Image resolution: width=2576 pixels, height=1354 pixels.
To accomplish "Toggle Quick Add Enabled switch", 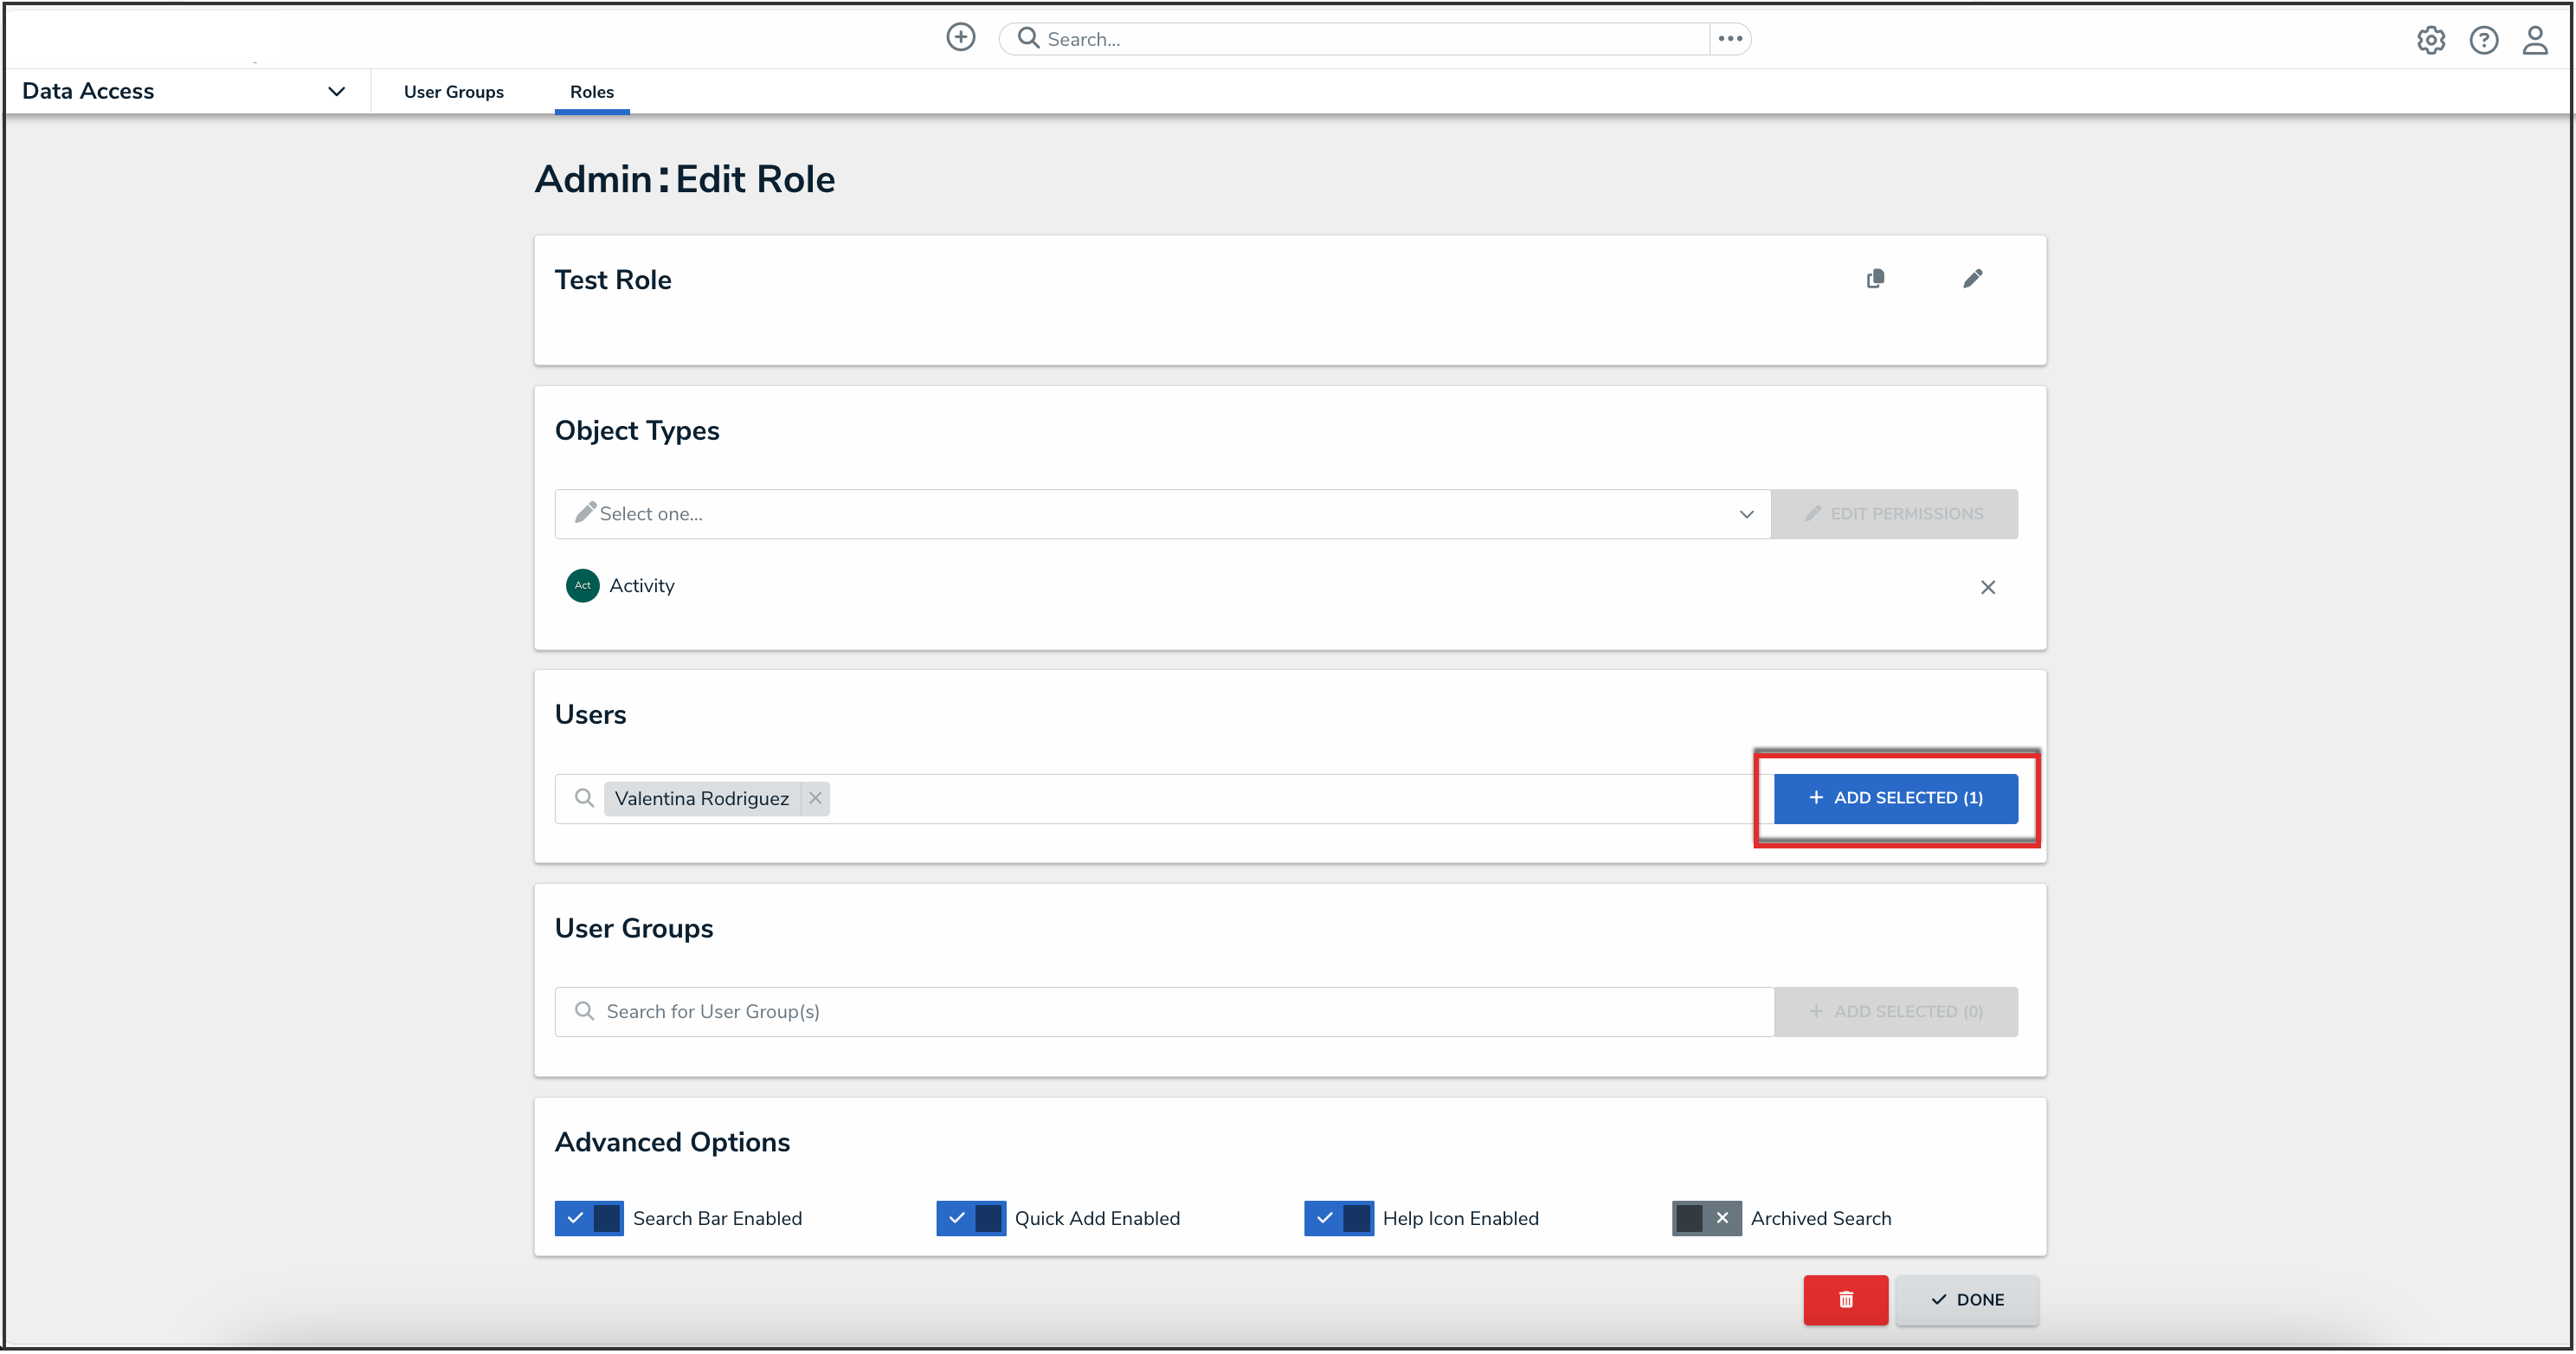I will (x=970, y=1218).
